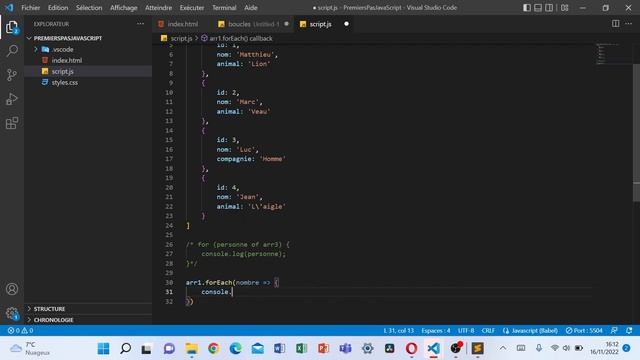Open Word from the taskbar
Image resolution: width=640 pixels, height=360 pixels.
[x=280, y=349]
